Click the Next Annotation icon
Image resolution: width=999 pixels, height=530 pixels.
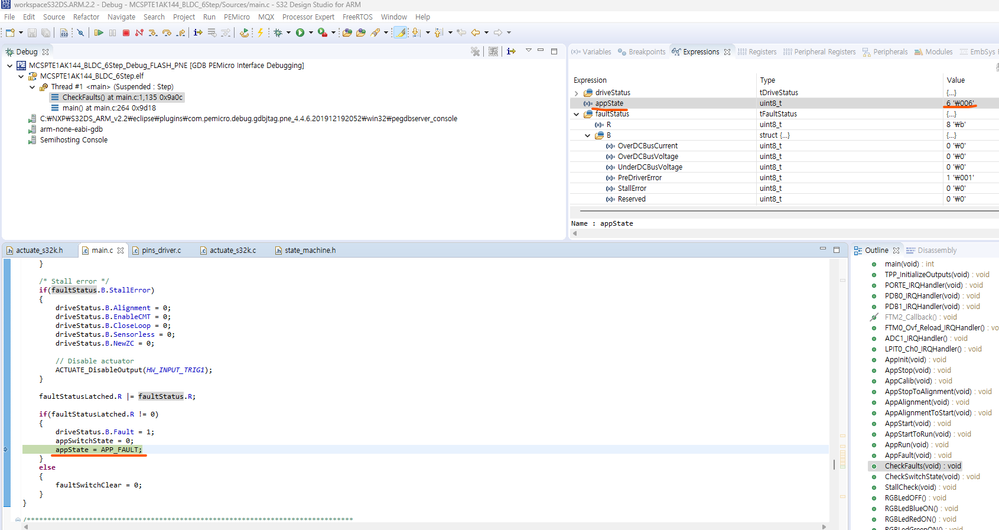click(x=415, y=32)
